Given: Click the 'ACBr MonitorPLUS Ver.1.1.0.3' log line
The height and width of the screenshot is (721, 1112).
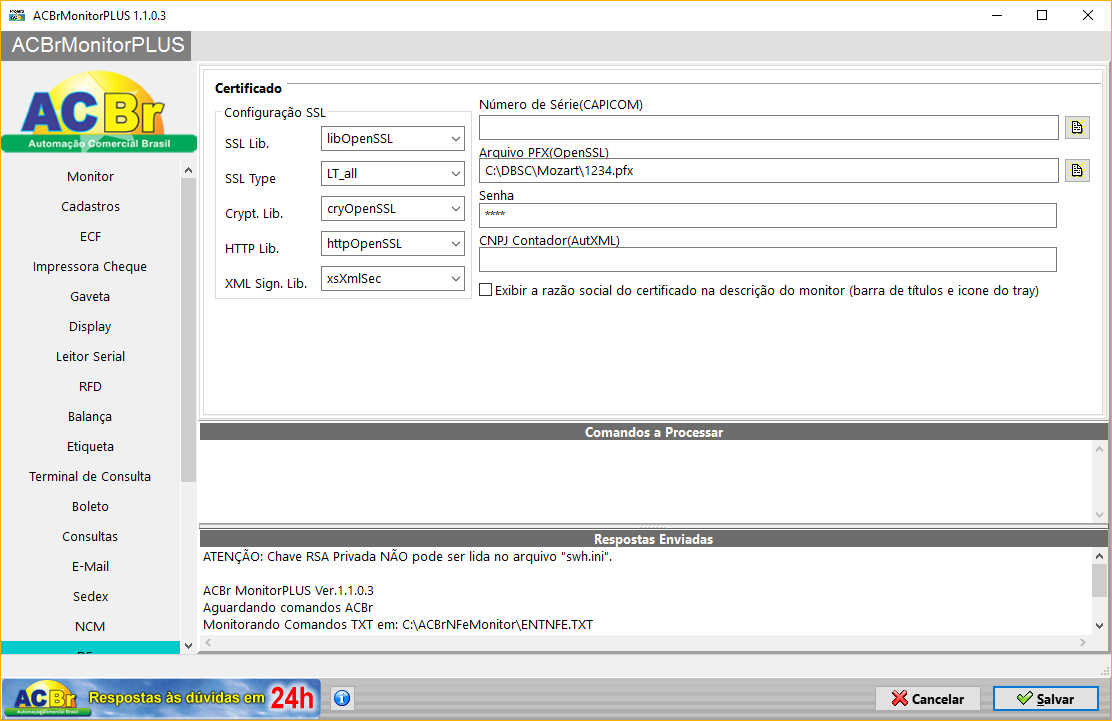Looking at the screenshot, I should (288, 591).
